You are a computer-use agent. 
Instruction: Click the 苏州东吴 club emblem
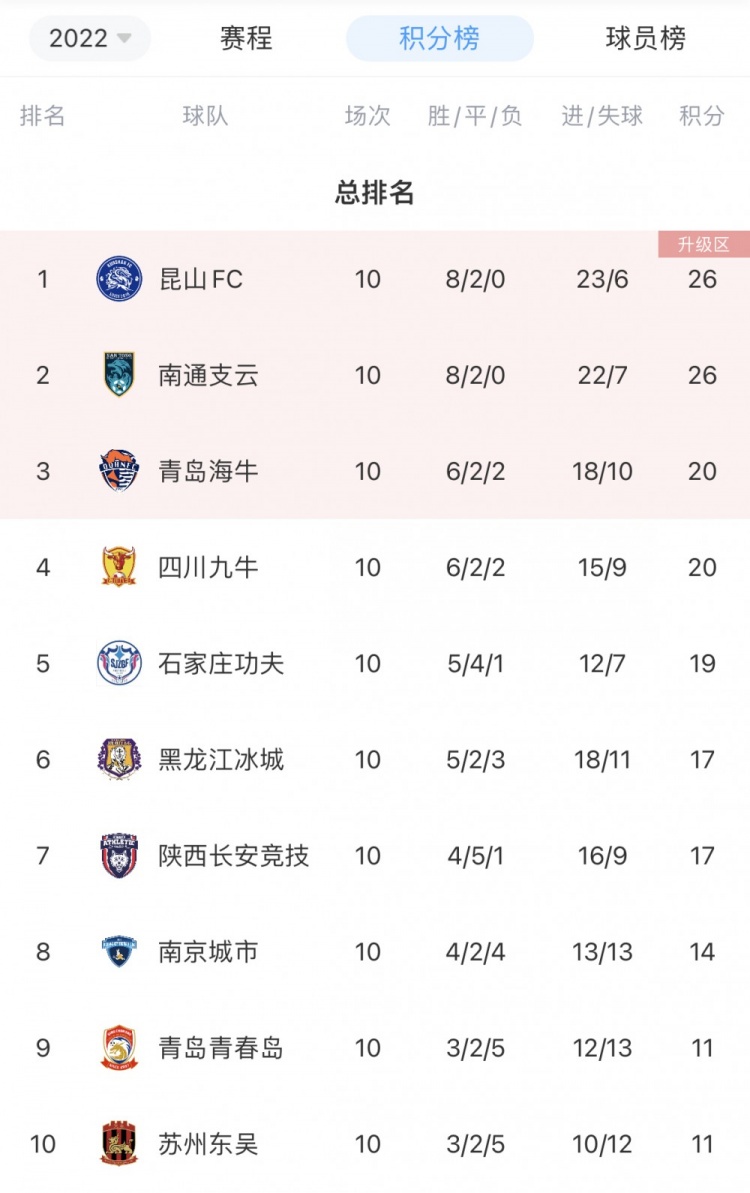point(119,1144)
